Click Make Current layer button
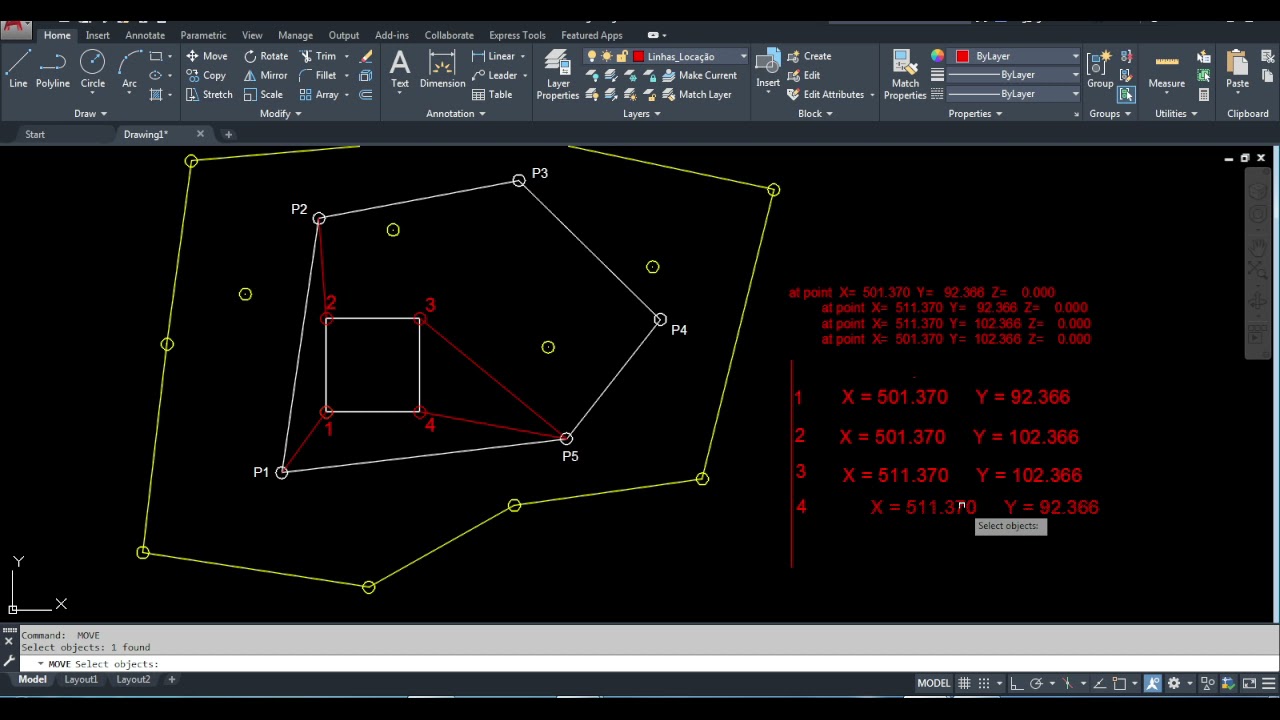 [x=699, y=75]
